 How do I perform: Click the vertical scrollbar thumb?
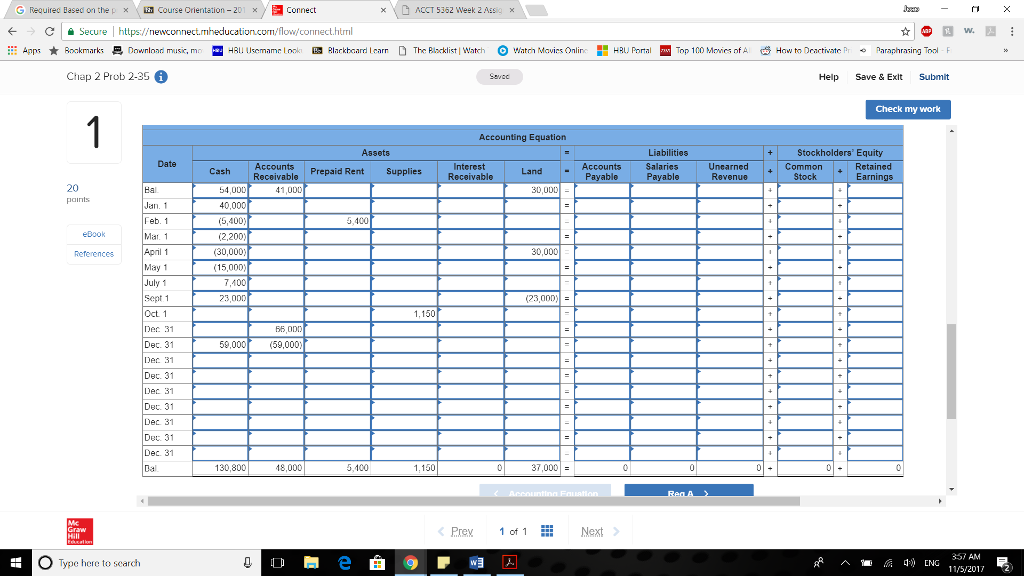(x=951, y=372)
